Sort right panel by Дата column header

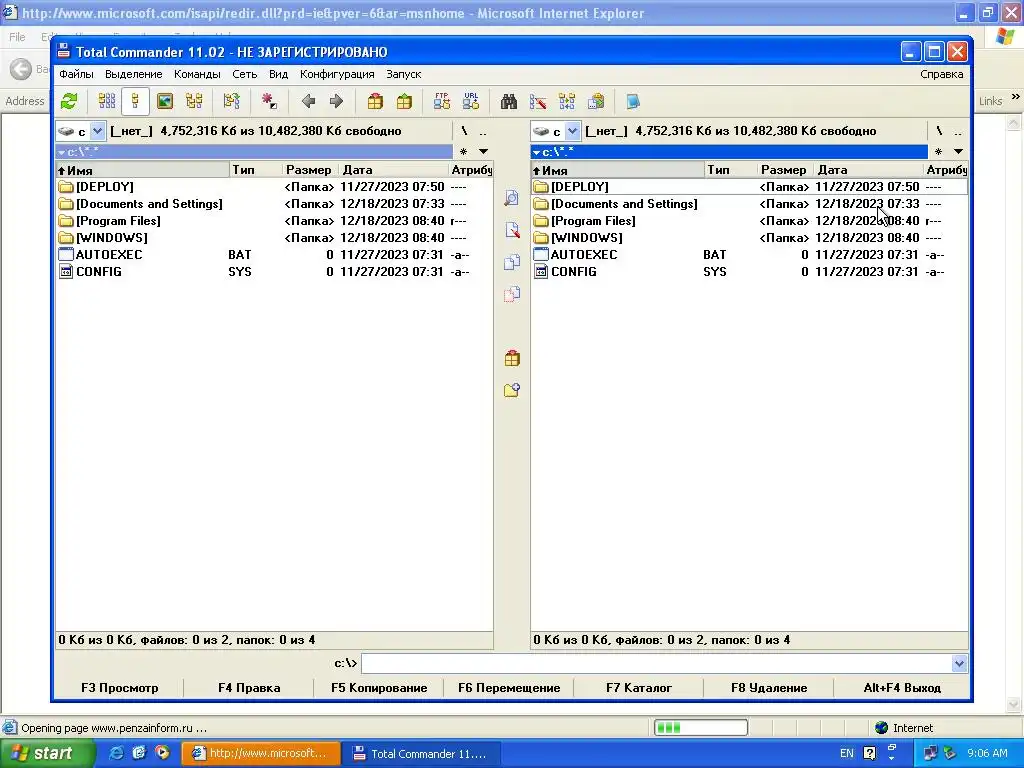[x=869, y=170]
